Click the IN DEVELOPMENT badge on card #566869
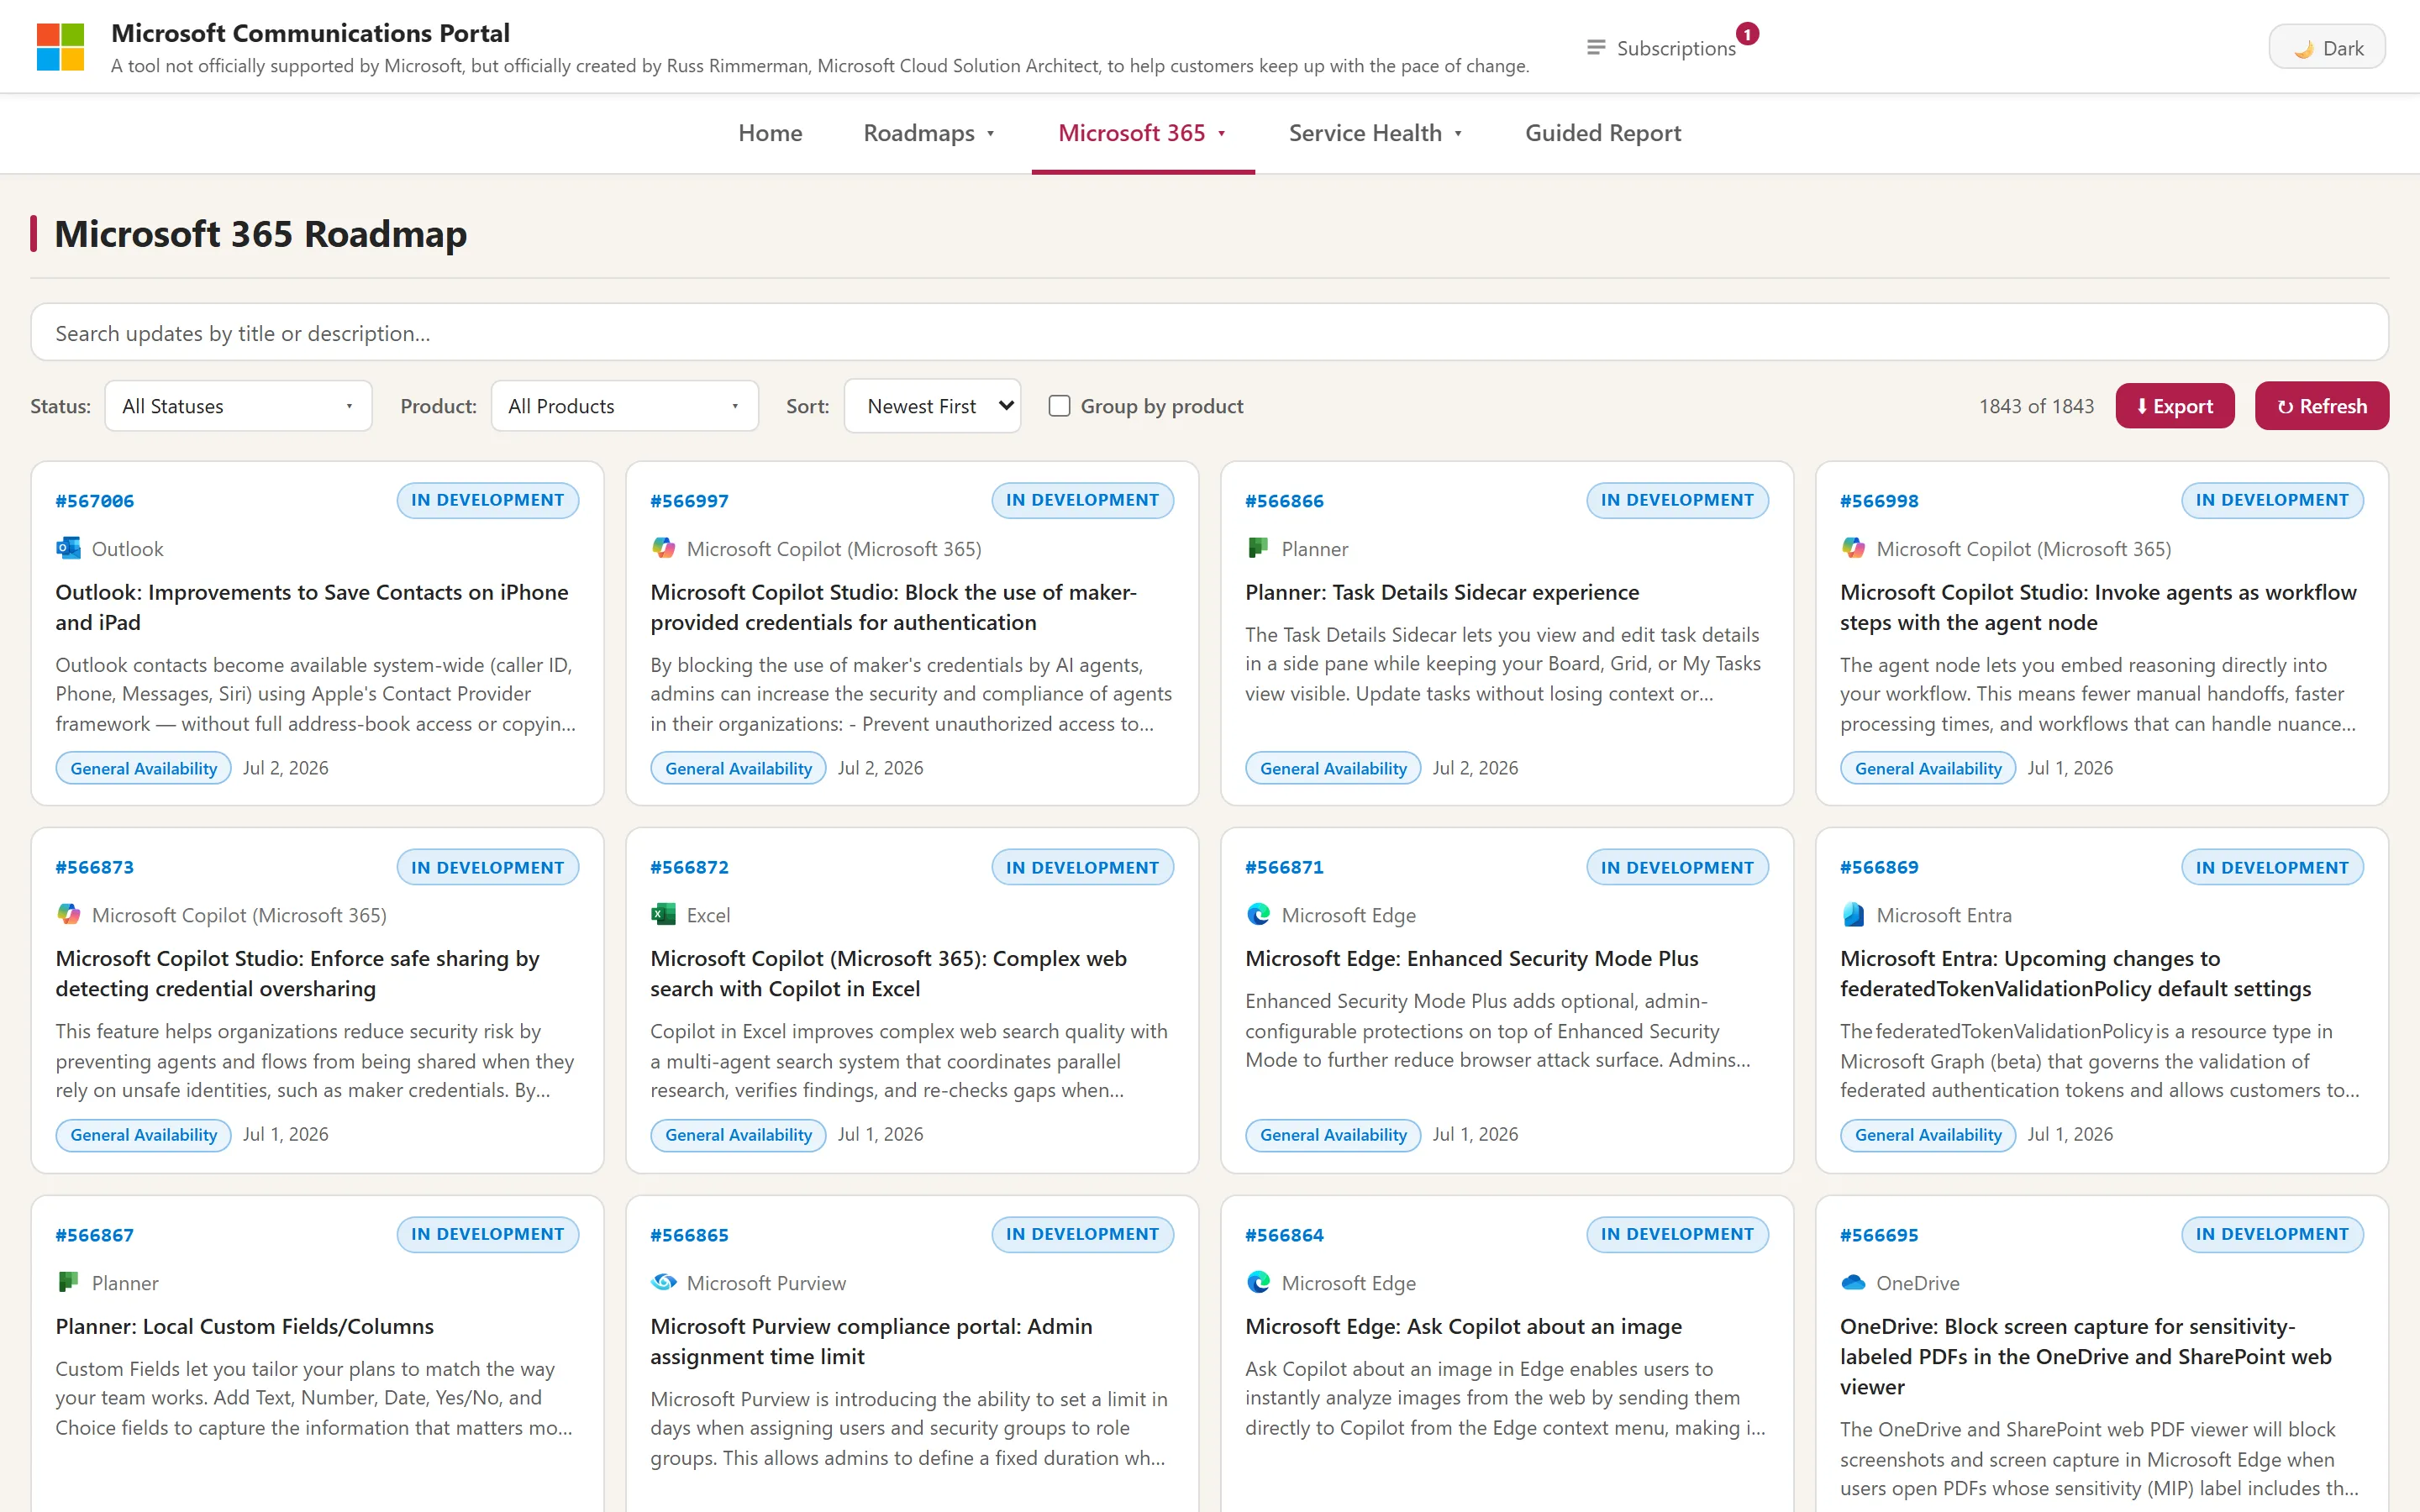2420x1512 pixels. point(2272,867)
